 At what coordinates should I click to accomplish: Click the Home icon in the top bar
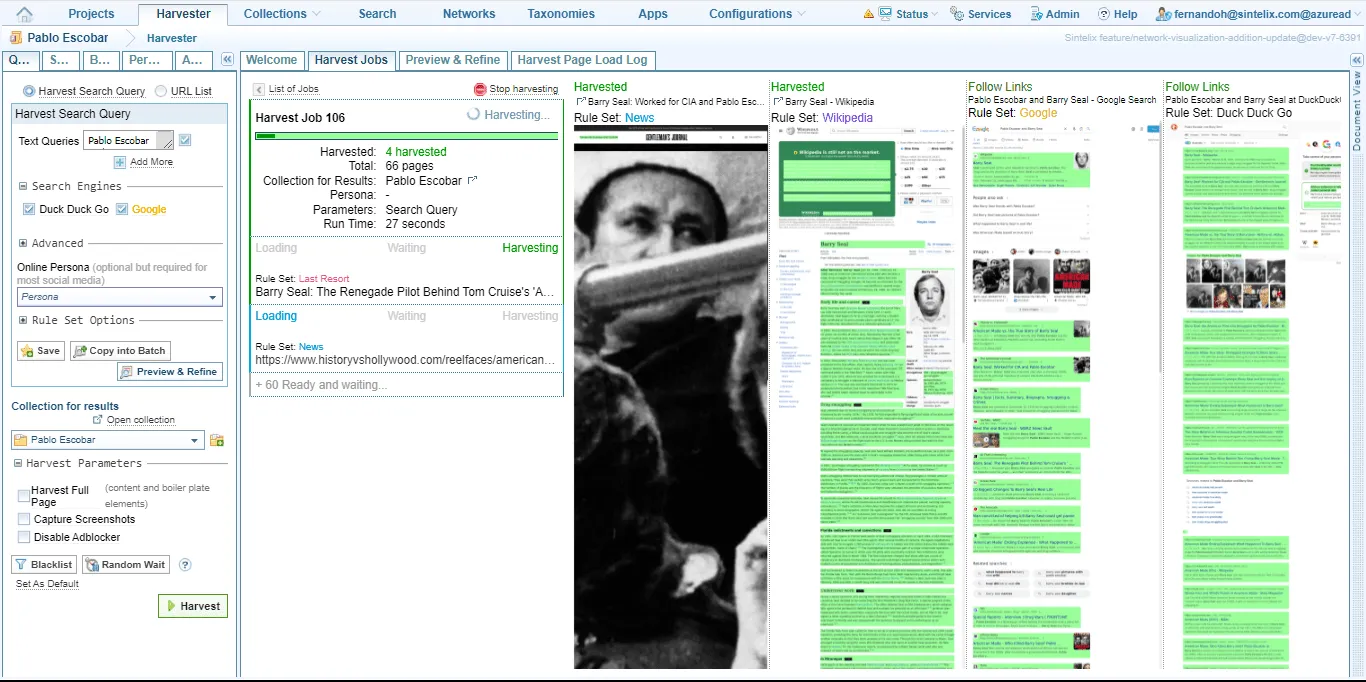point(25,14)
